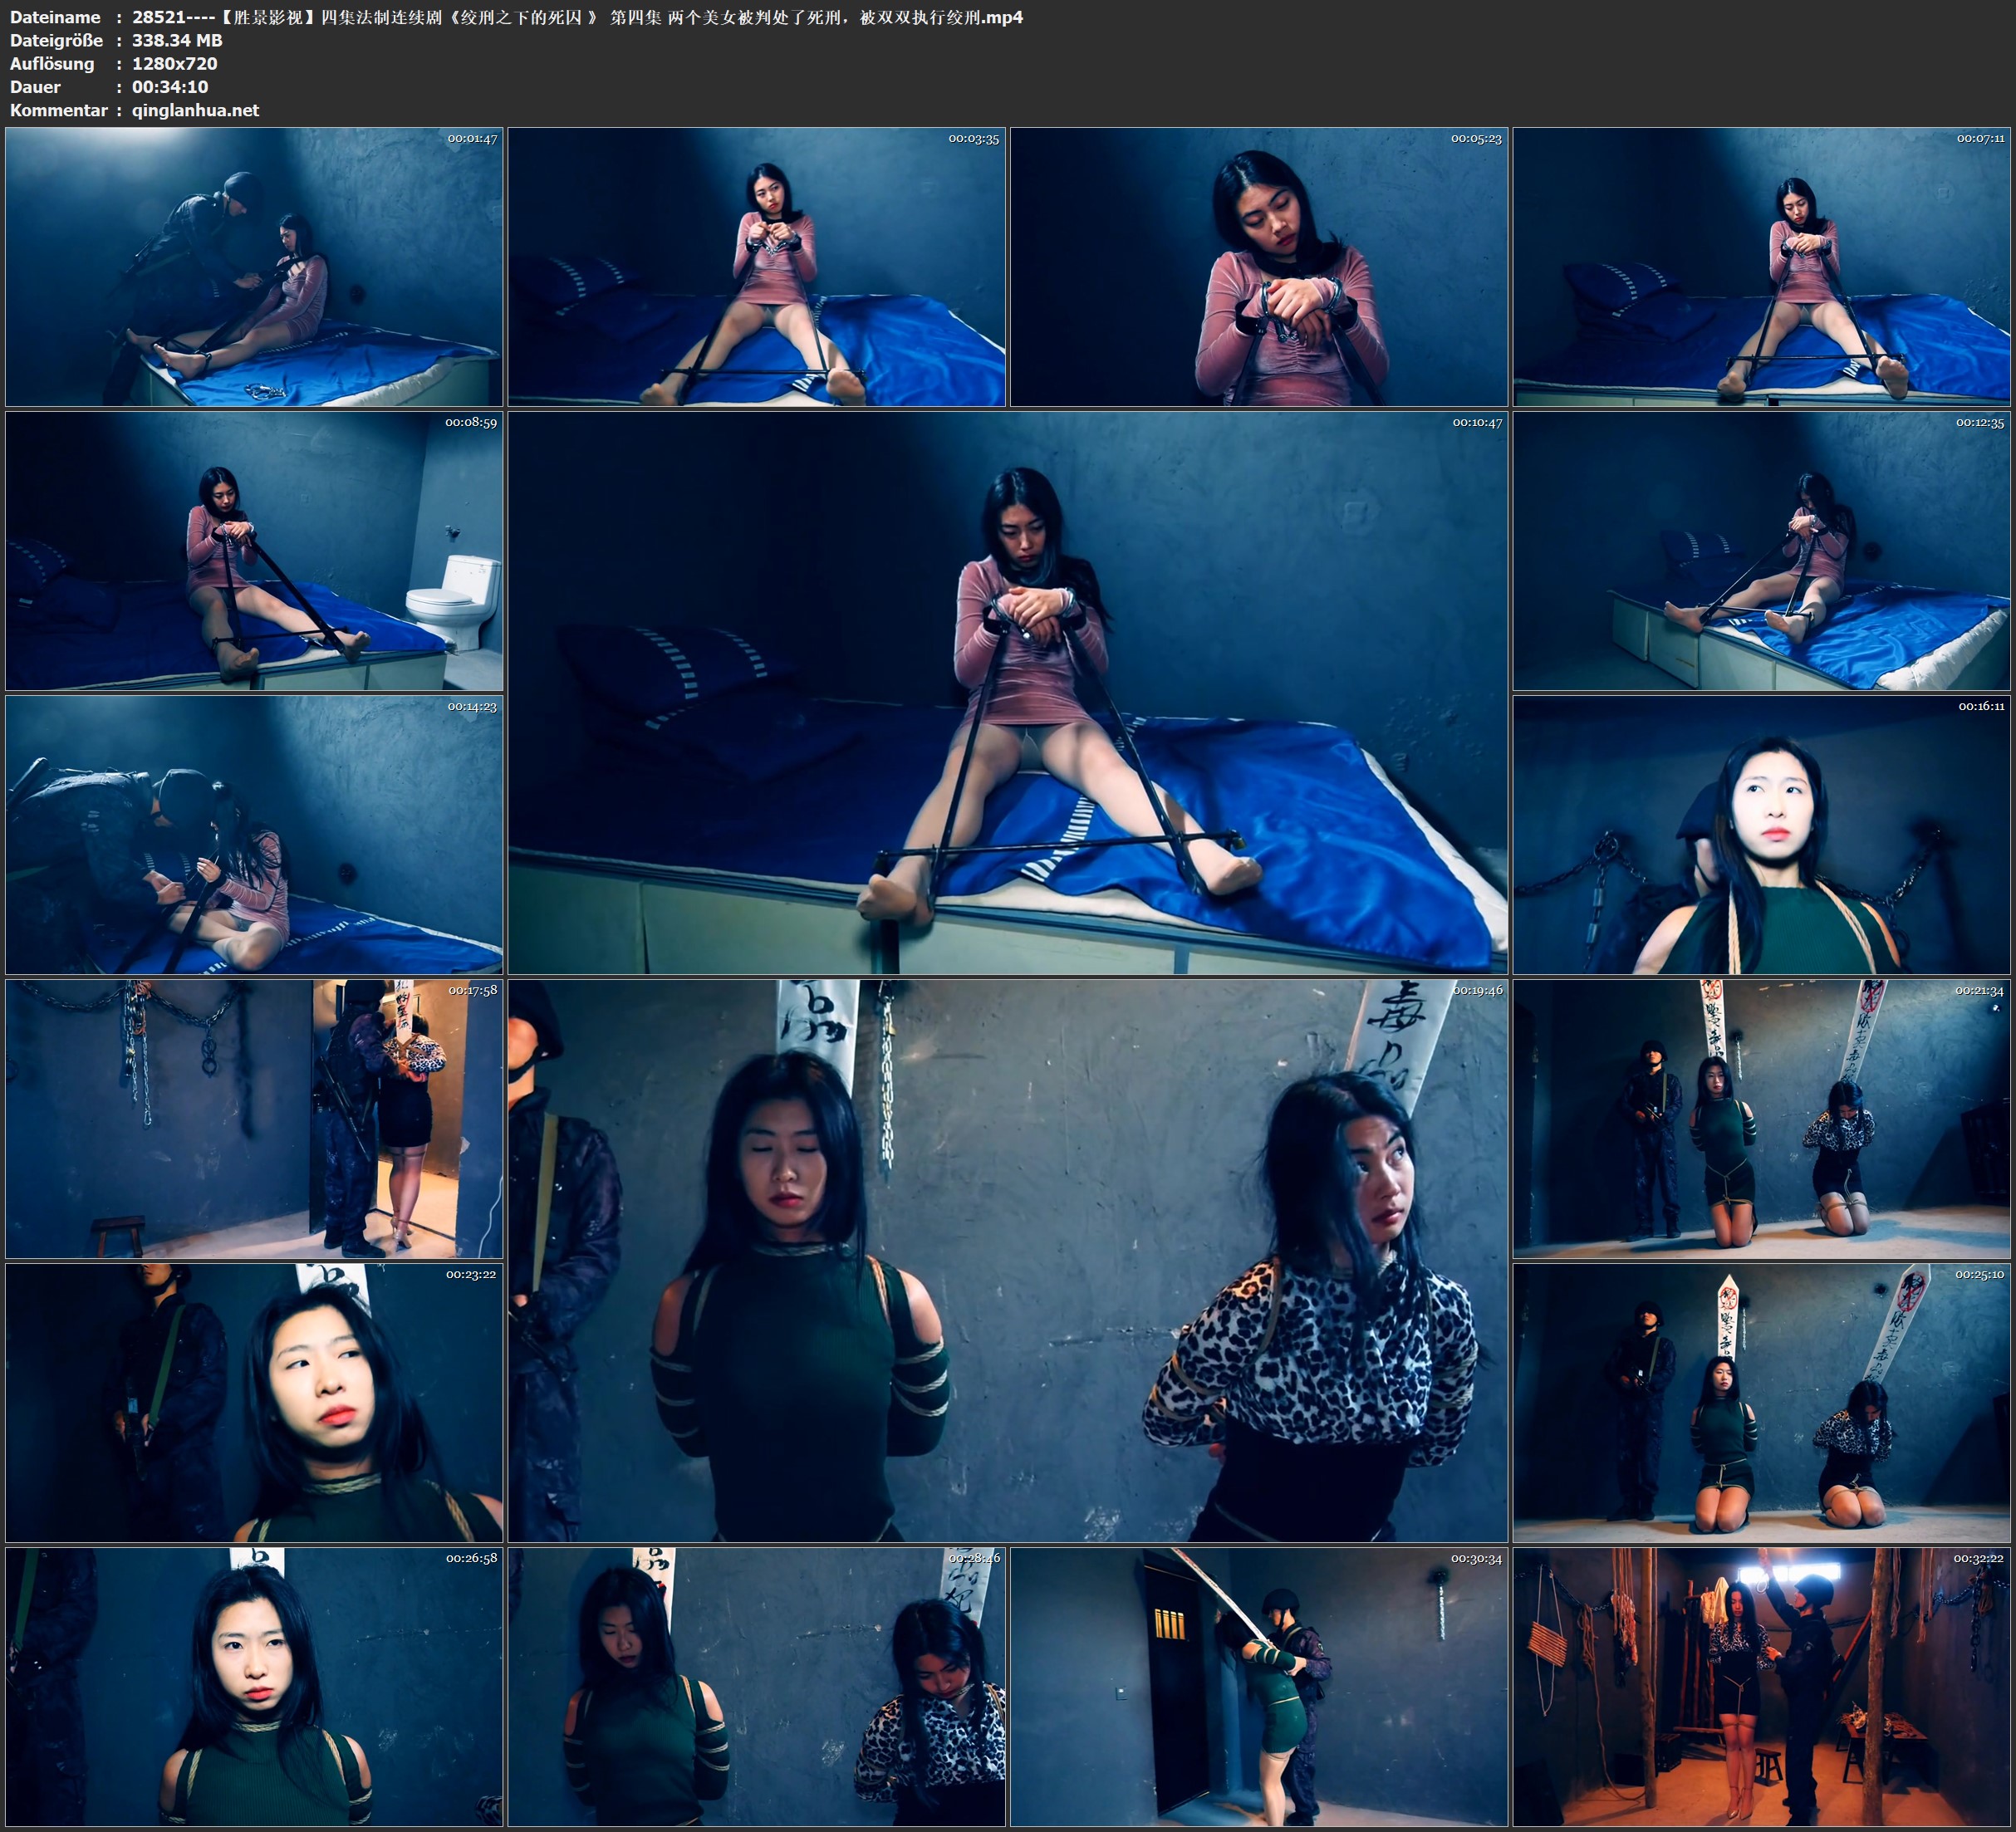The height and width of the screenshot is (1832, 2016).
Task: Open the 00:05:23 thumbnail
Action: pyautogui.click(x=1258, y=266)
